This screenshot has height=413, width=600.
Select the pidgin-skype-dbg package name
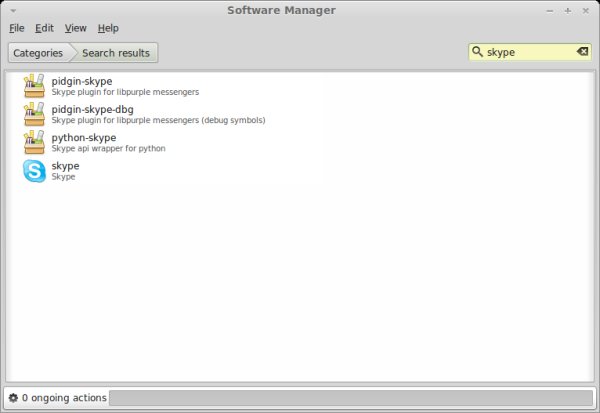click(92, 109)
